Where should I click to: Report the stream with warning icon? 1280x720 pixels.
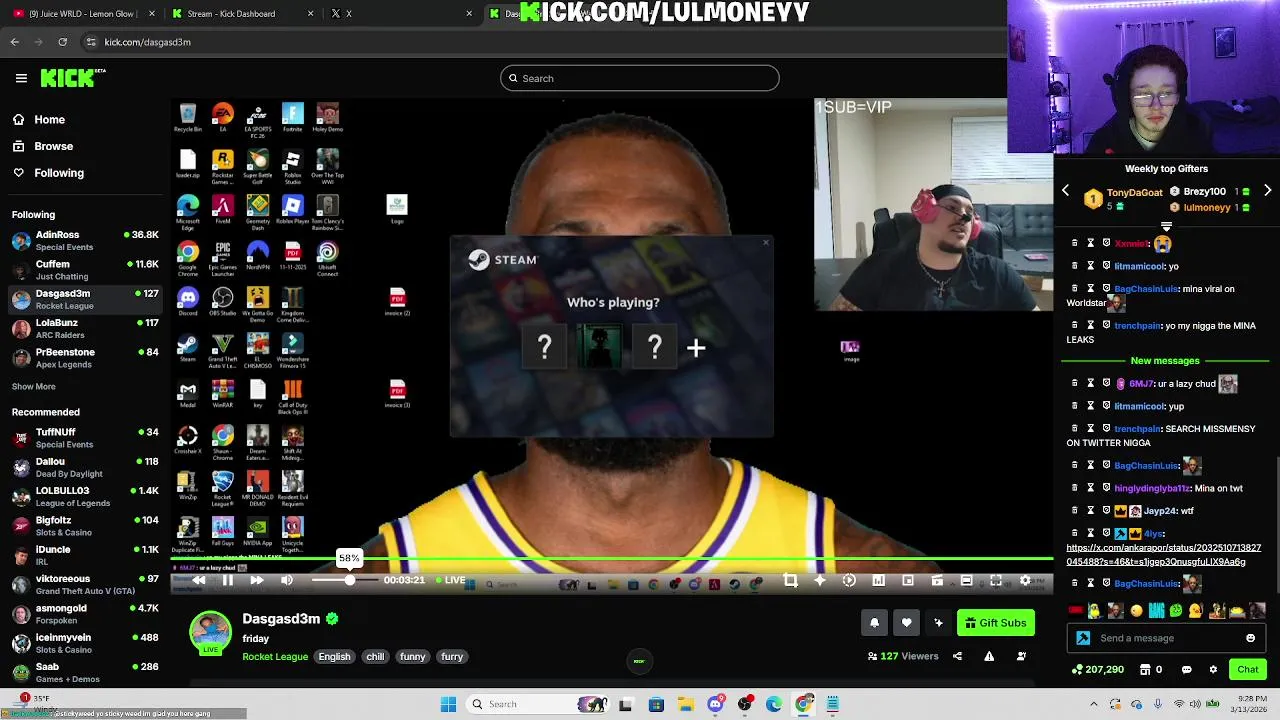(989, 656)
